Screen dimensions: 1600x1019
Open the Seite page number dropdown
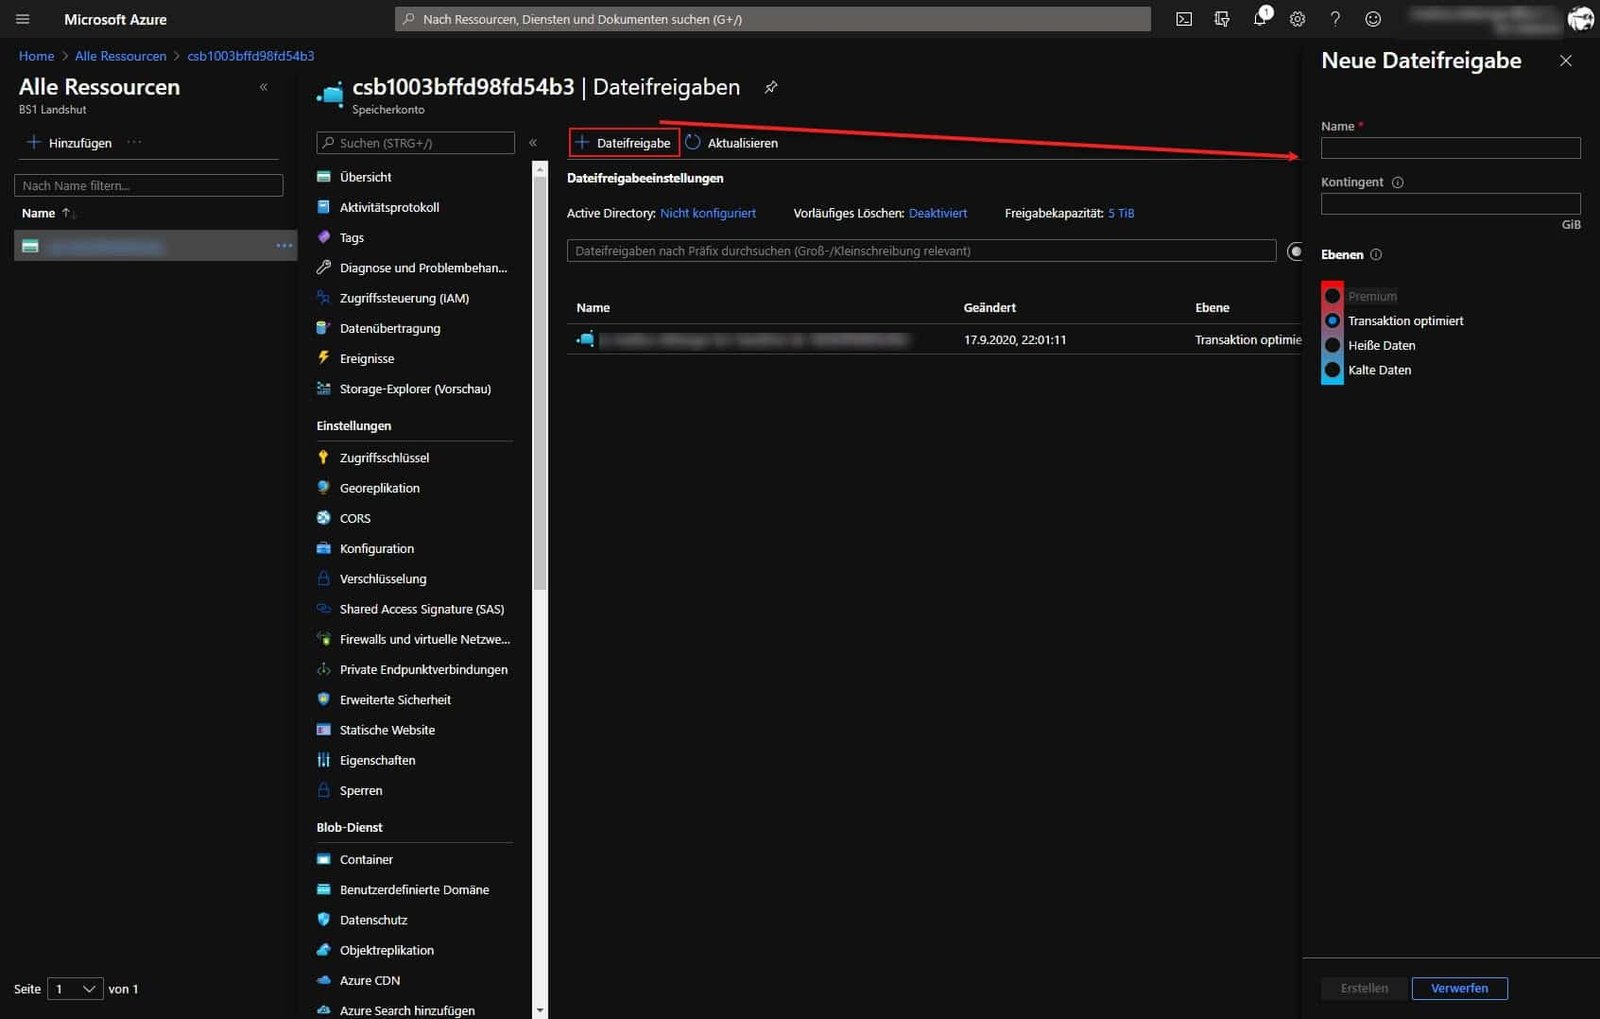pos(74,988)
